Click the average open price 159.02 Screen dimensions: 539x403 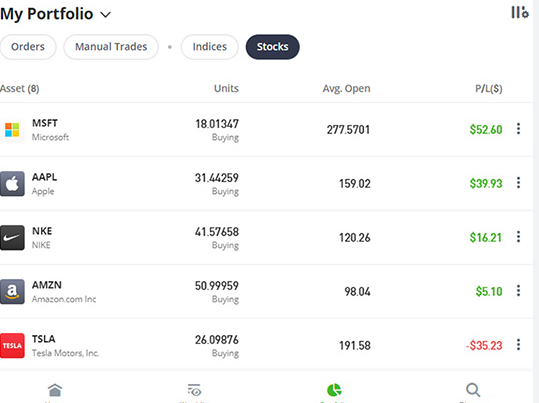pos(355,184)
